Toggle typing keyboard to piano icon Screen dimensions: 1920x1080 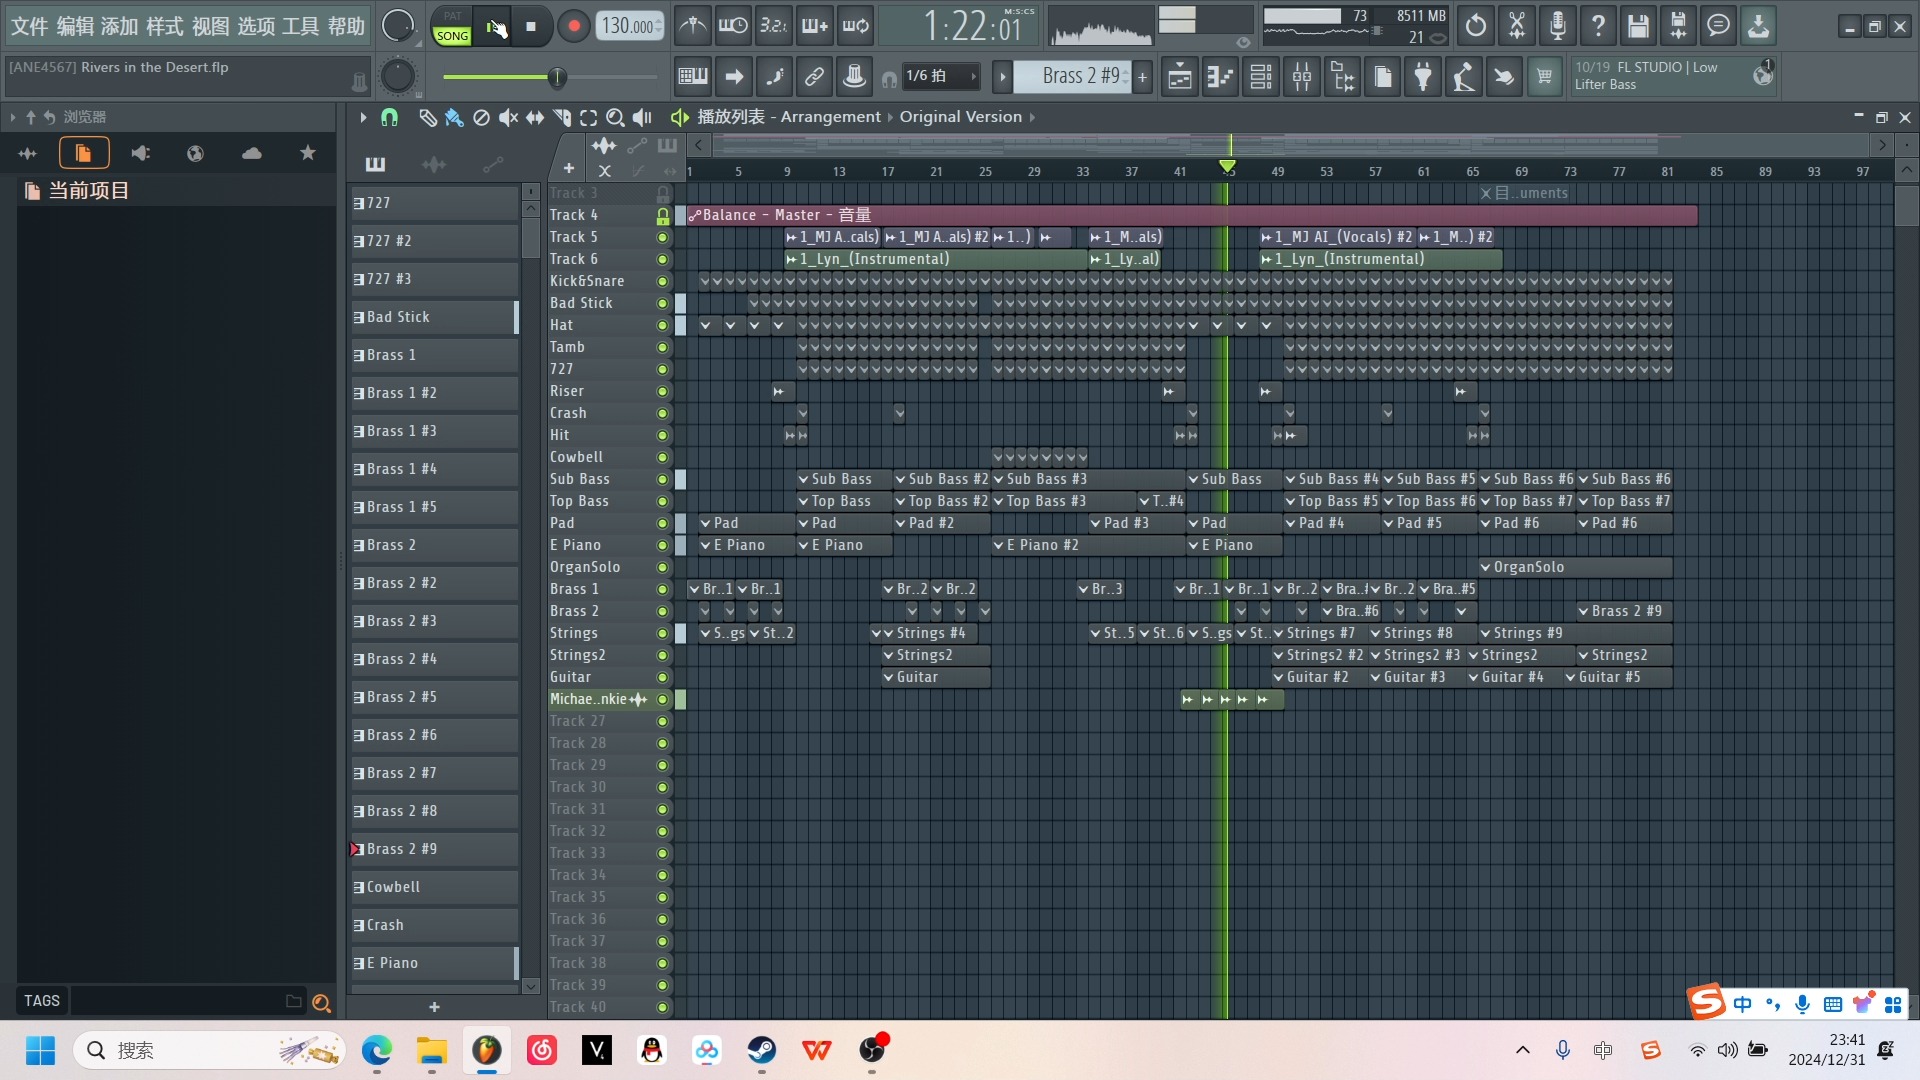[692, 76]
